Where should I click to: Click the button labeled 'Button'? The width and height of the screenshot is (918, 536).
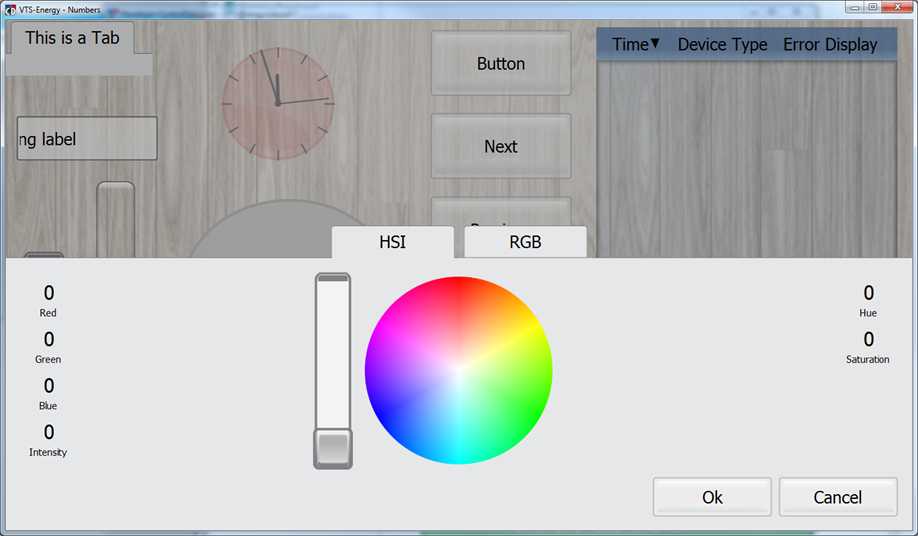tap(500, 64)
